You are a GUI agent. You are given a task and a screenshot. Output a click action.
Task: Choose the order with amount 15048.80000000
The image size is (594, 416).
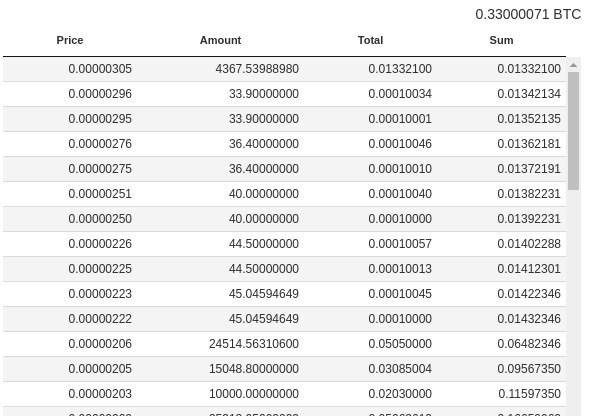point(284,369)
